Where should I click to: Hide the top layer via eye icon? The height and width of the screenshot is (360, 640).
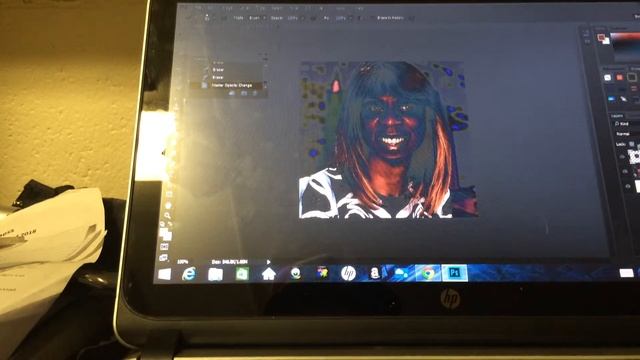coord(622,157)
